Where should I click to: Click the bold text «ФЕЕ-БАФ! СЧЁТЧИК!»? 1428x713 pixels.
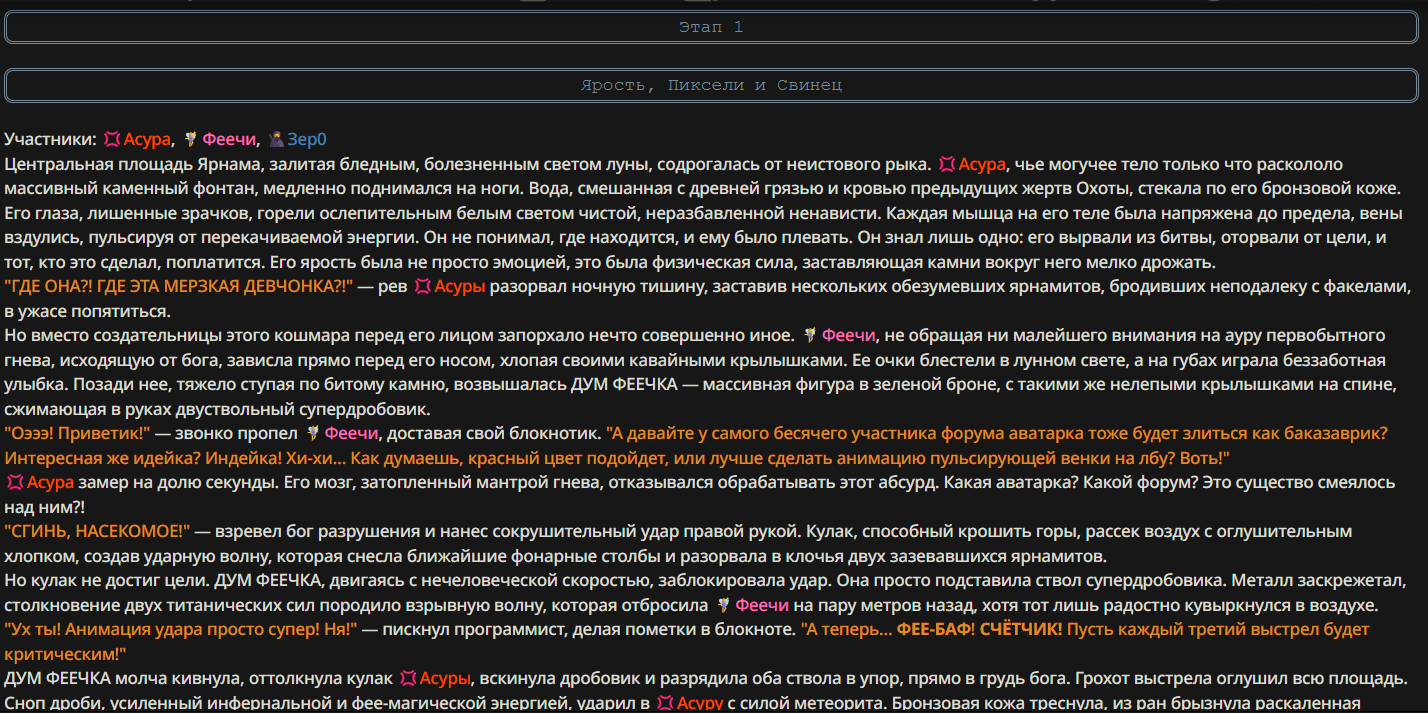point(978,629)
